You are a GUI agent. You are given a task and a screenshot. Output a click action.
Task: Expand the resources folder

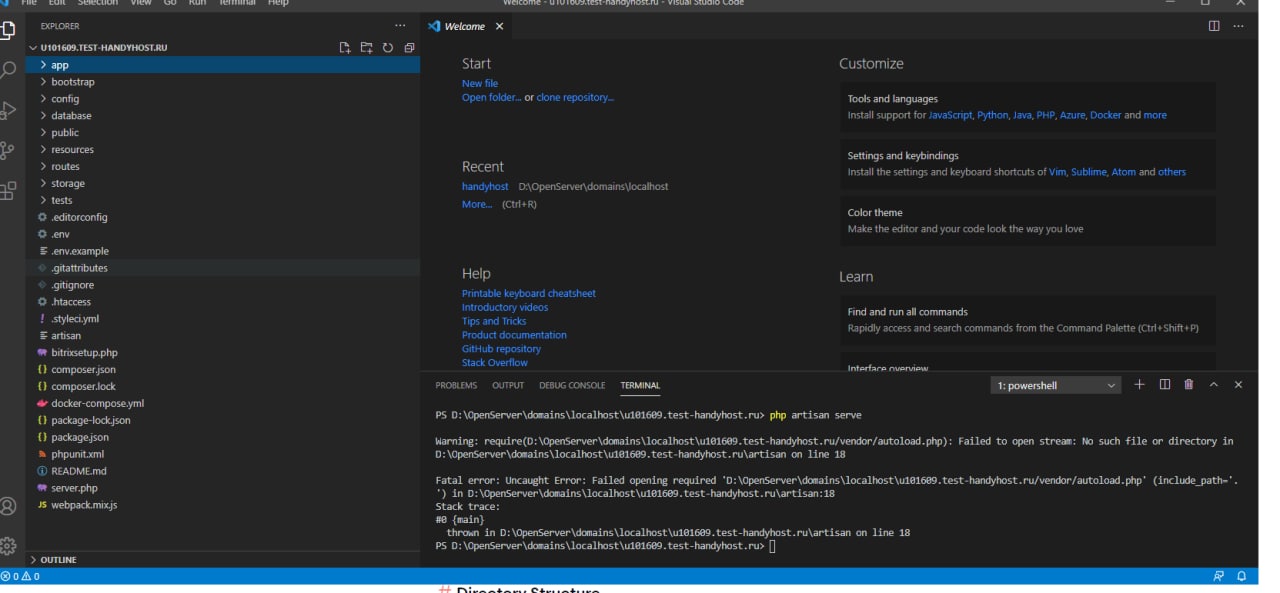coord(222,150)
